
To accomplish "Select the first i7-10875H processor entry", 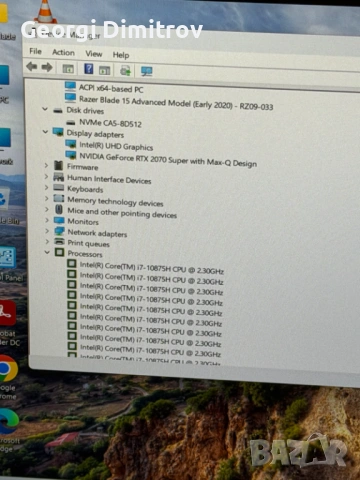I will [x=152, y=267].
